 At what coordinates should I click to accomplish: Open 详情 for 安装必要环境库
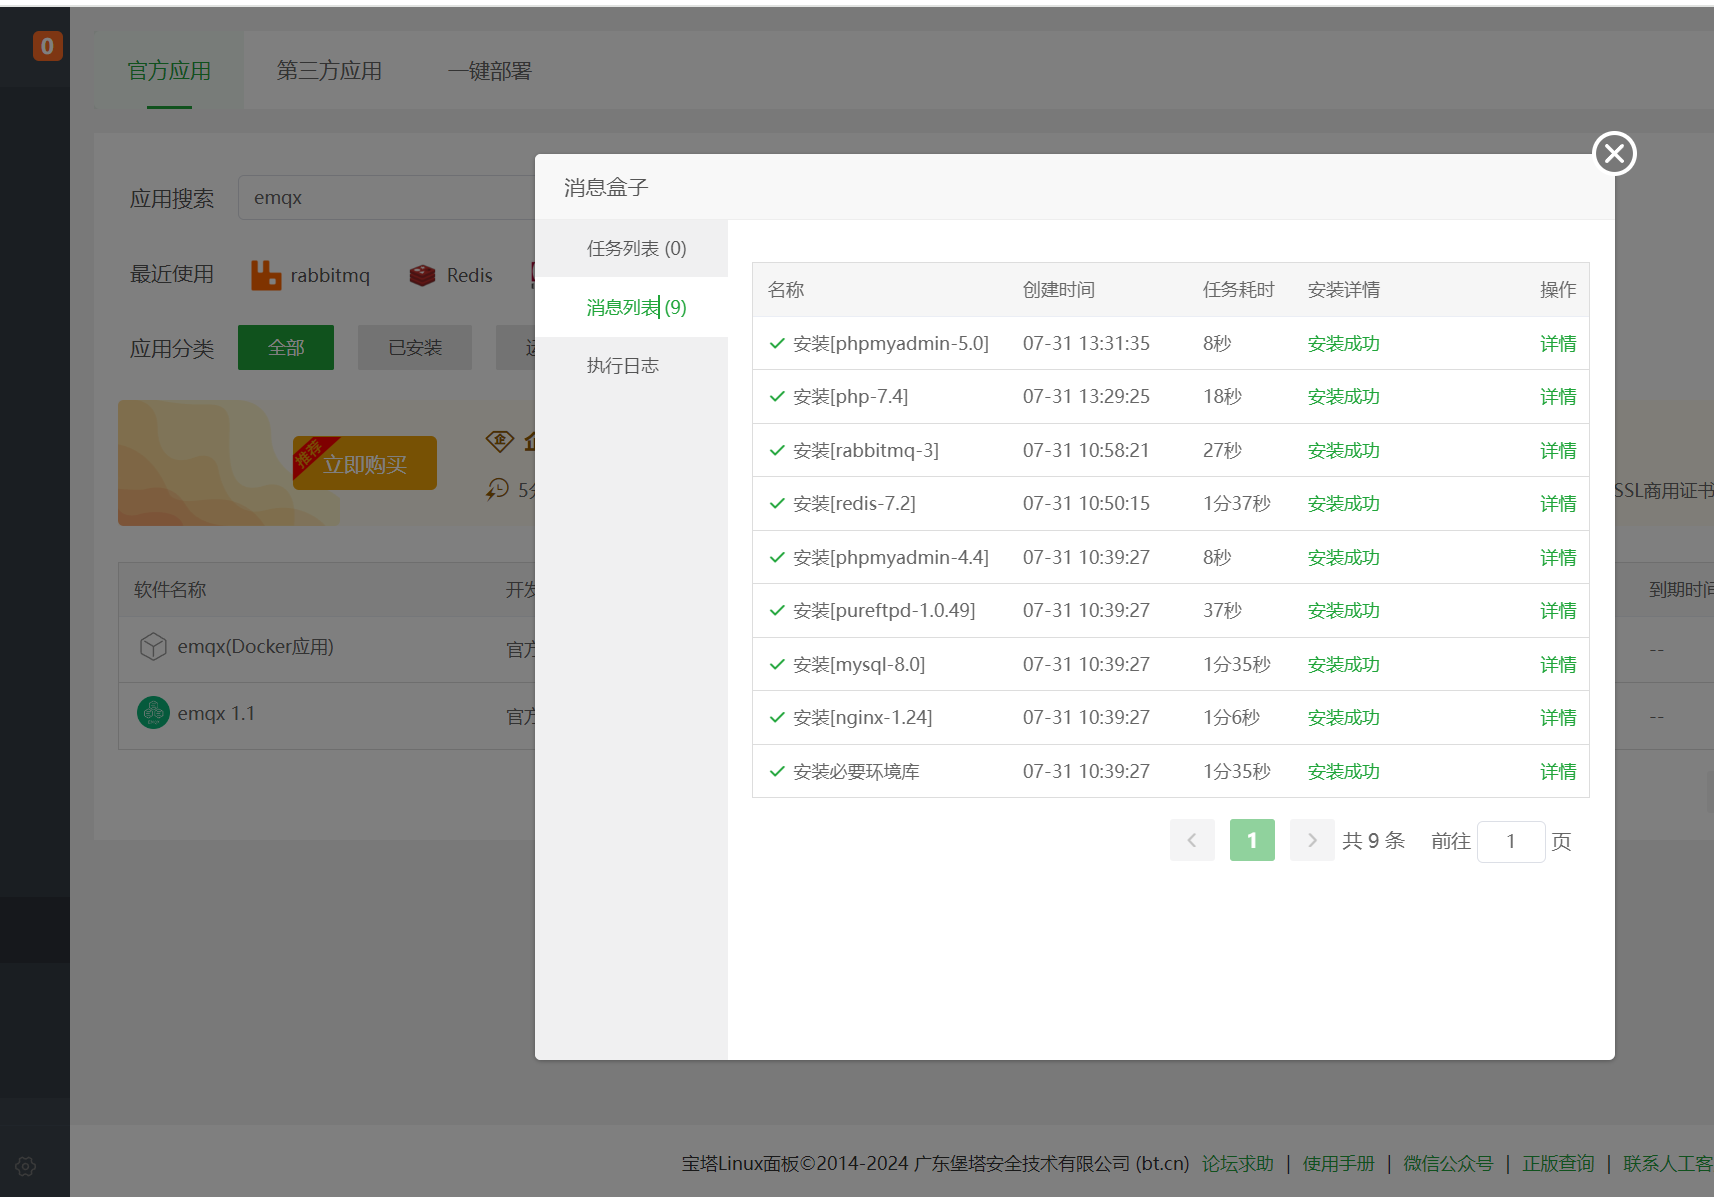(x=1557, y=771)
